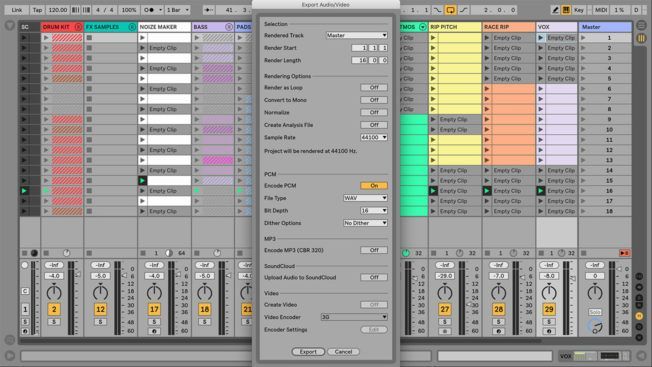Toggle Render as Loop option

374,88
